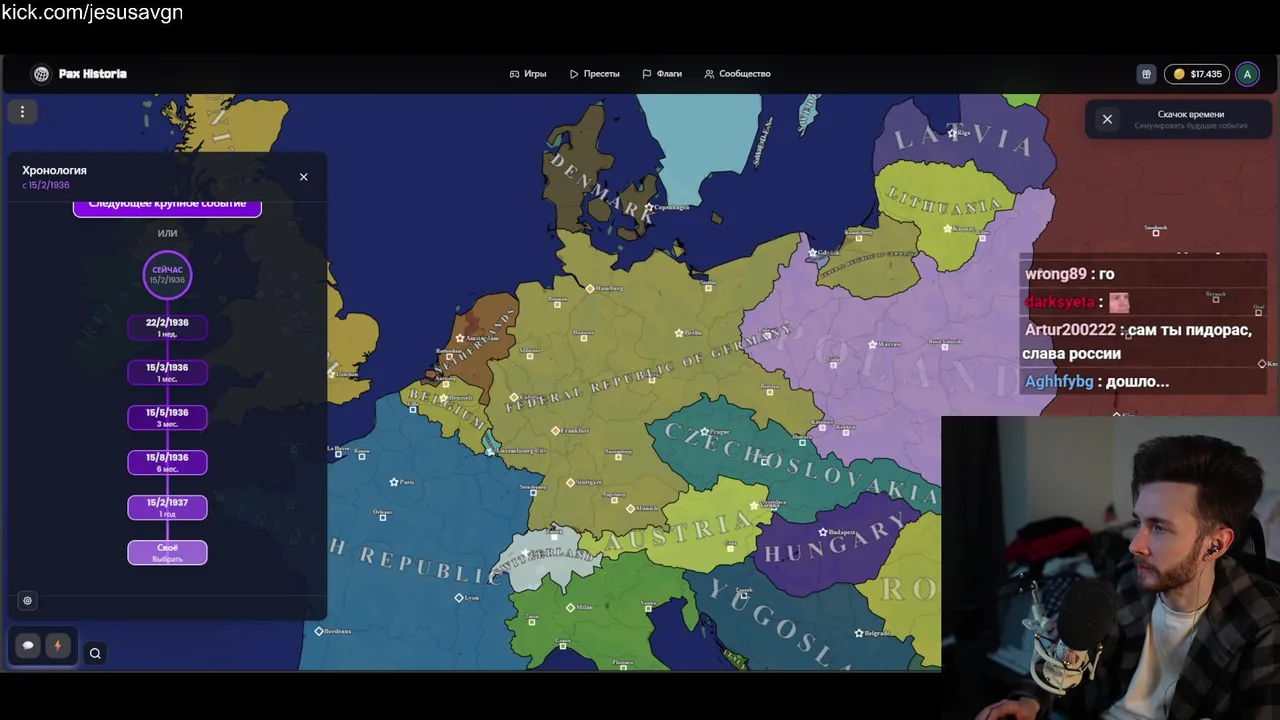Jump to 15/2/1937 one year
The image size is (1280, 720).
point(167,507)
